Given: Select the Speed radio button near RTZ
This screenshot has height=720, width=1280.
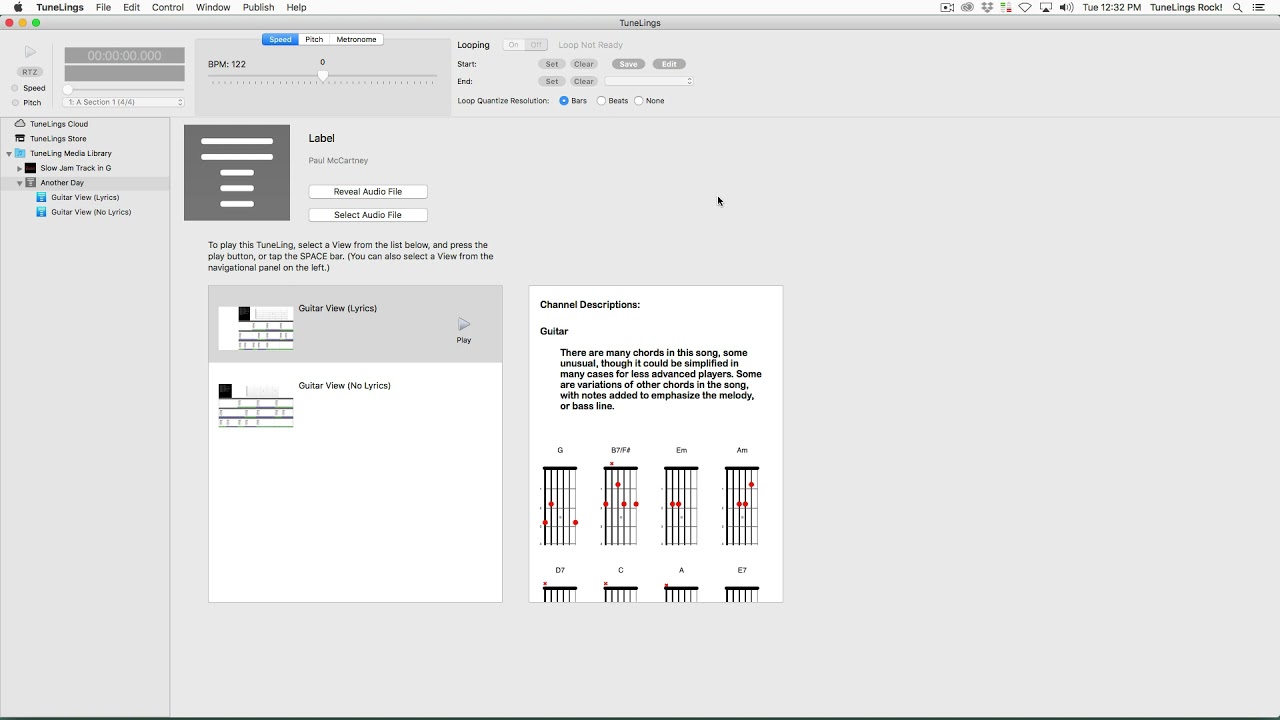Looking at the screenshot, I should coord(15,88).
